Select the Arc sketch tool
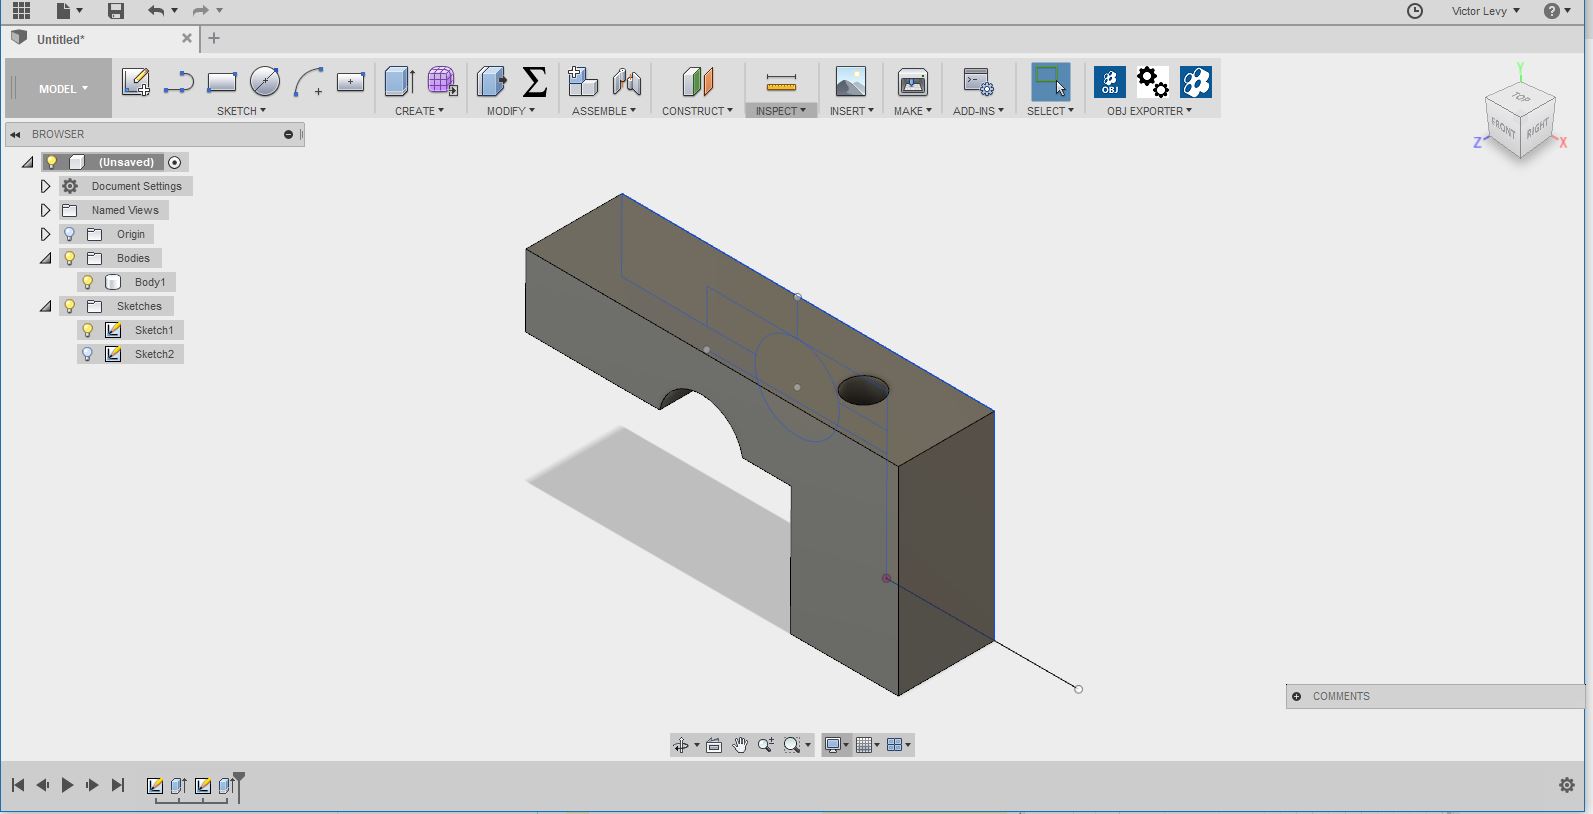 coord(308,82)
